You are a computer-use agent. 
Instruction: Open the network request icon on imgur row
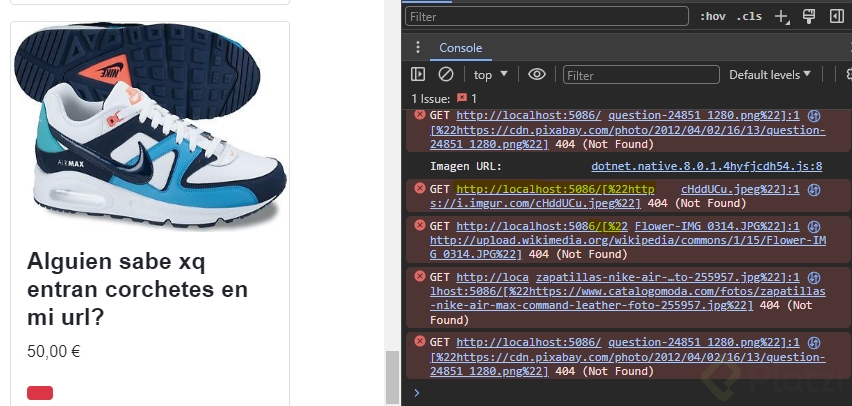(813, 190)
